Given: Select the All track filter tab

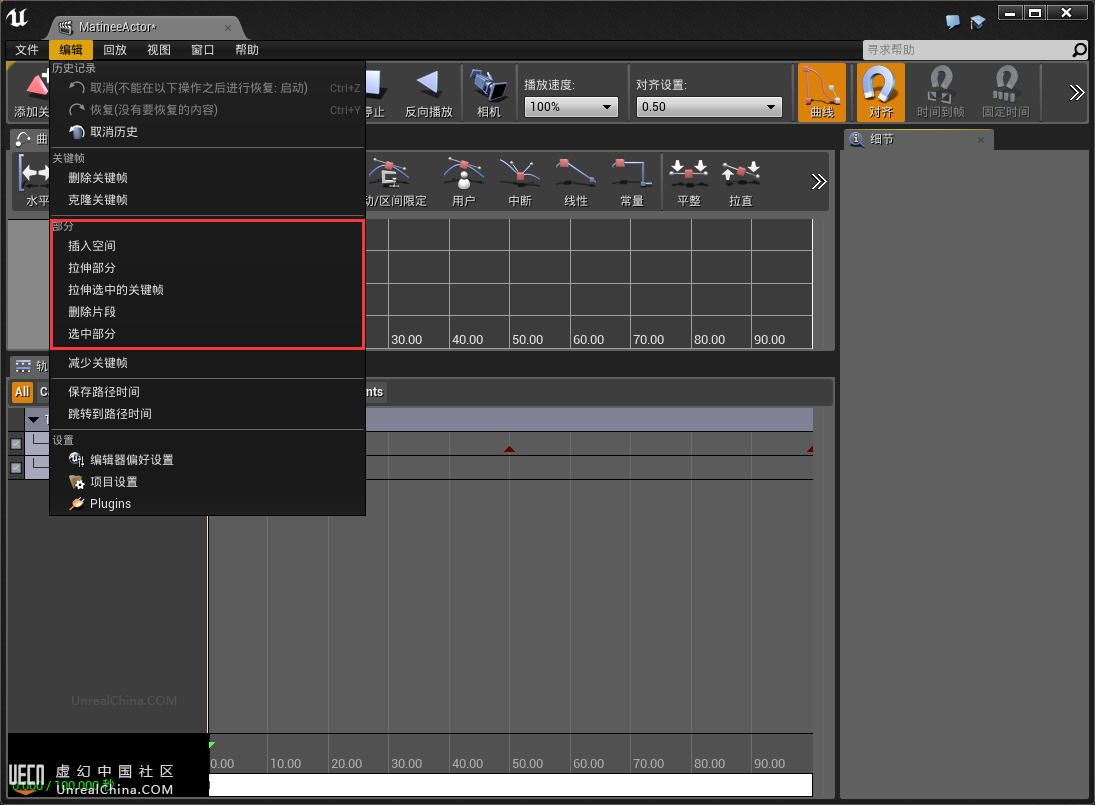Looking at the screenshot, I should pyautogui.click(x=22, y=392).
